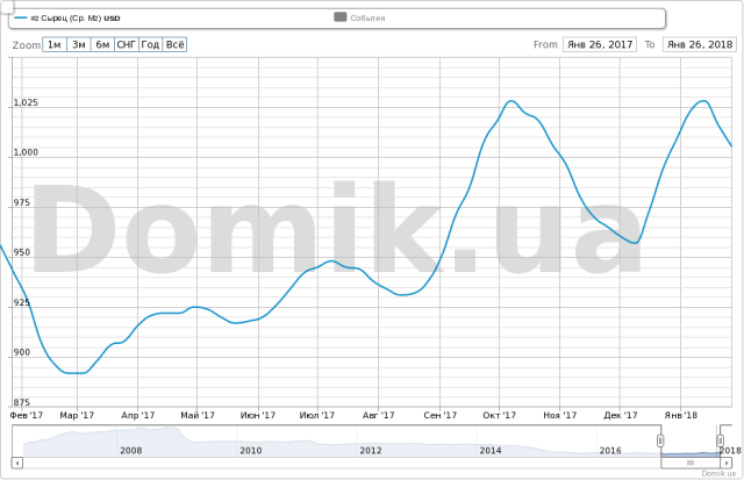Toggle the События legend entry

coord(360,18)
